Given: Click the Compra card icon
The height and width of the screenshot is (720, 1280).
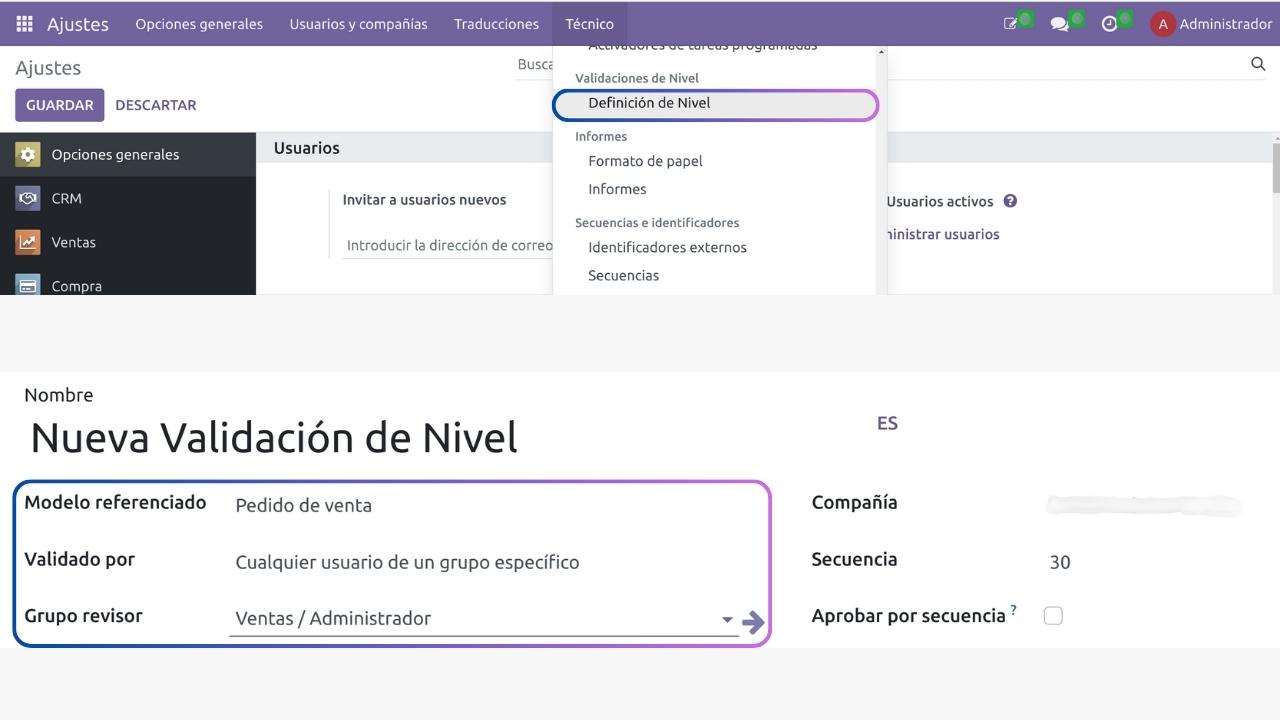Looking at the screenshot, I should tap(28, 285).
